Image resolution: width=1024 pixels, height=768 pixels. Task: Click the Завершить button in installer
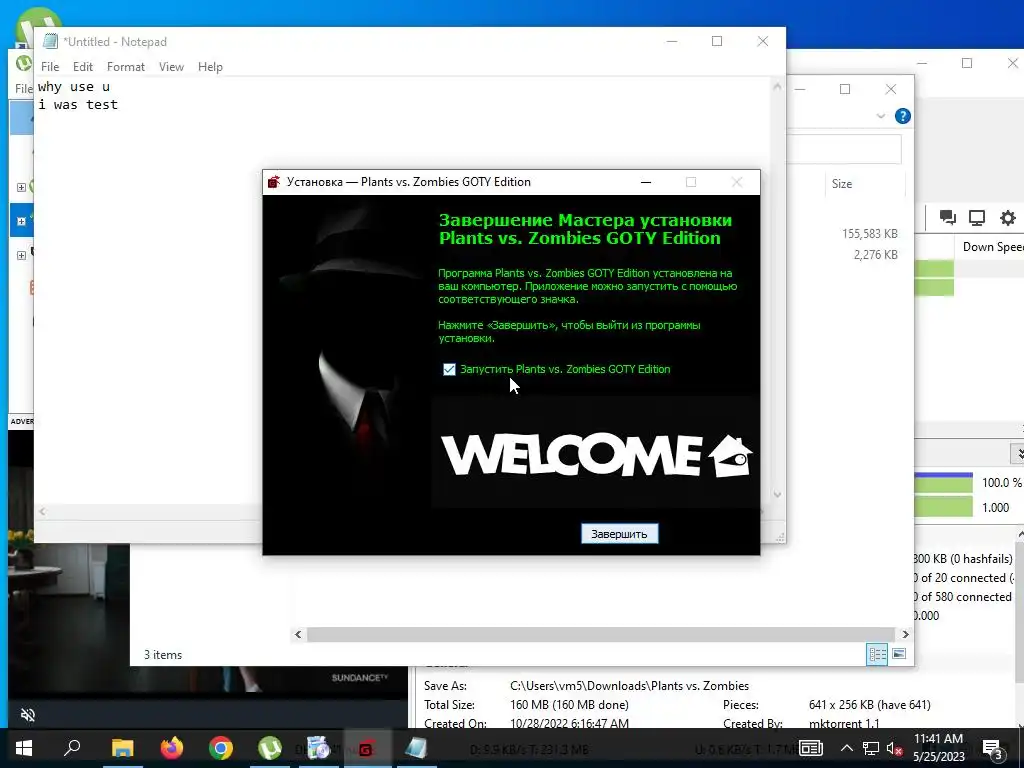pyautogui.click(x=619, y=534)
